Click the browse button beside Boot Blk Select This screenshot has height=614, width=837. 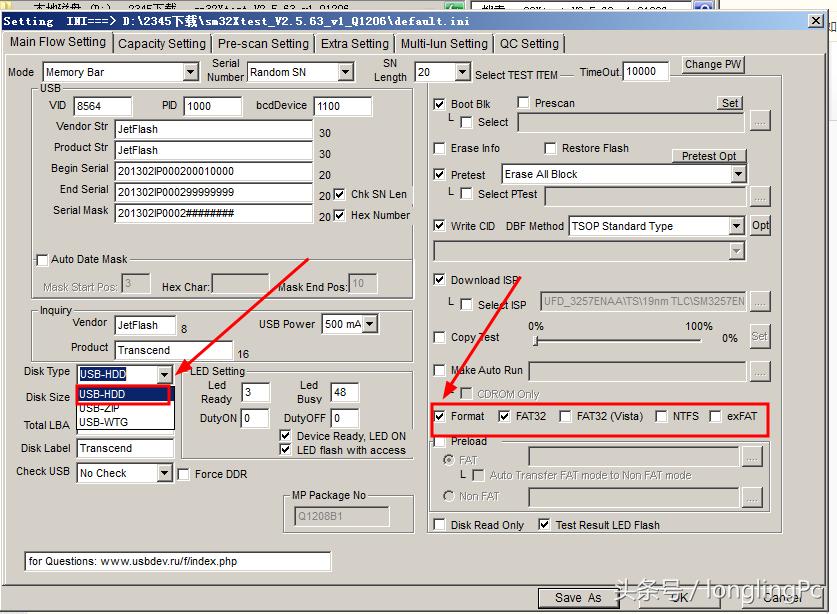pos(760,122)
